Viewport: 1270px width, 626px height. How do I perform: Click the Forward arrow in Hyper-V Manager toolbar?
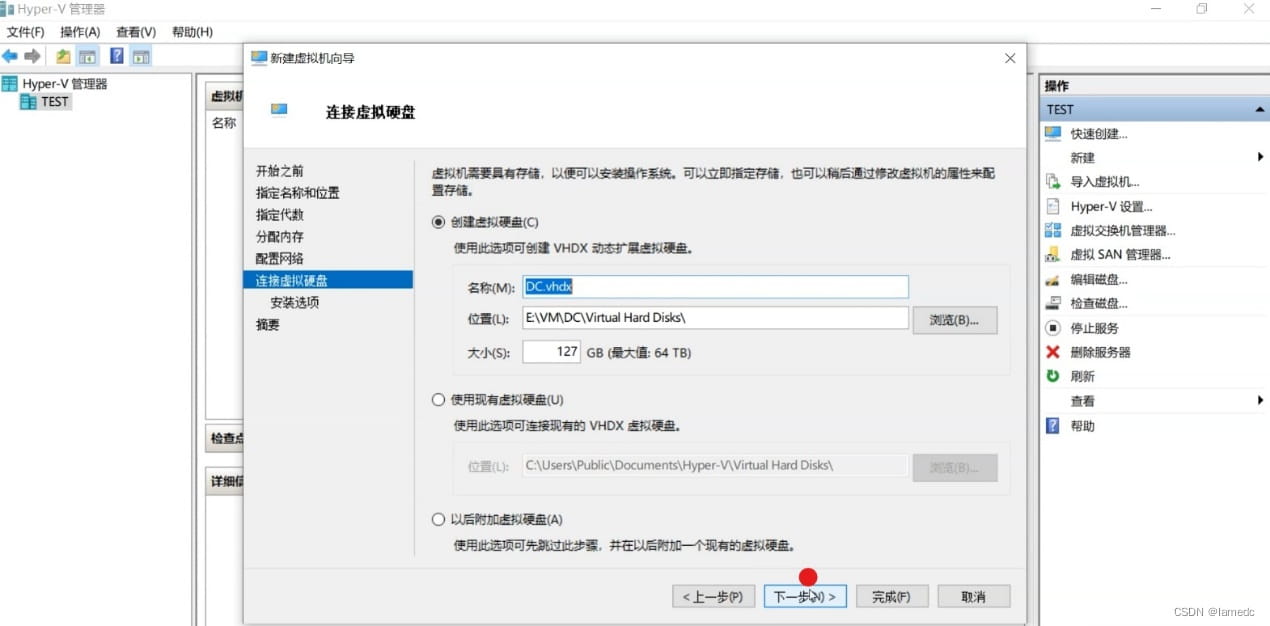32,56
